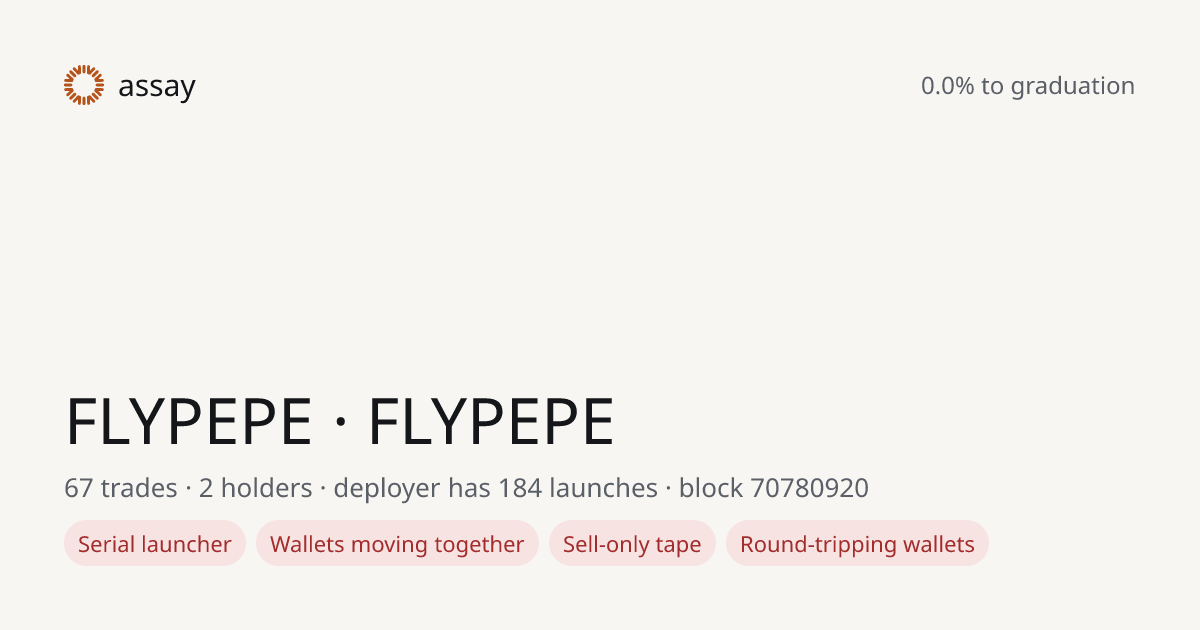Screen dimensions: 1200x630
Task: Click the word block before the number
Action: click(x=711, y=489)
